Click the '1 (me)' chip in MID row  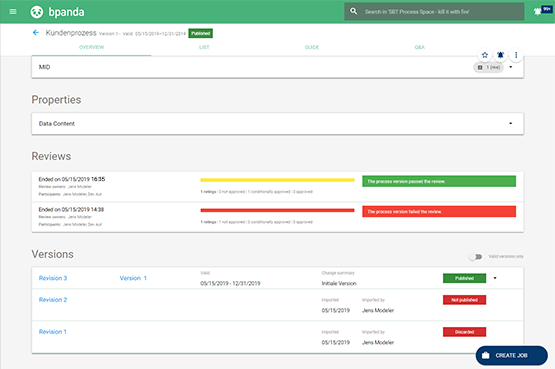point(488,67)
